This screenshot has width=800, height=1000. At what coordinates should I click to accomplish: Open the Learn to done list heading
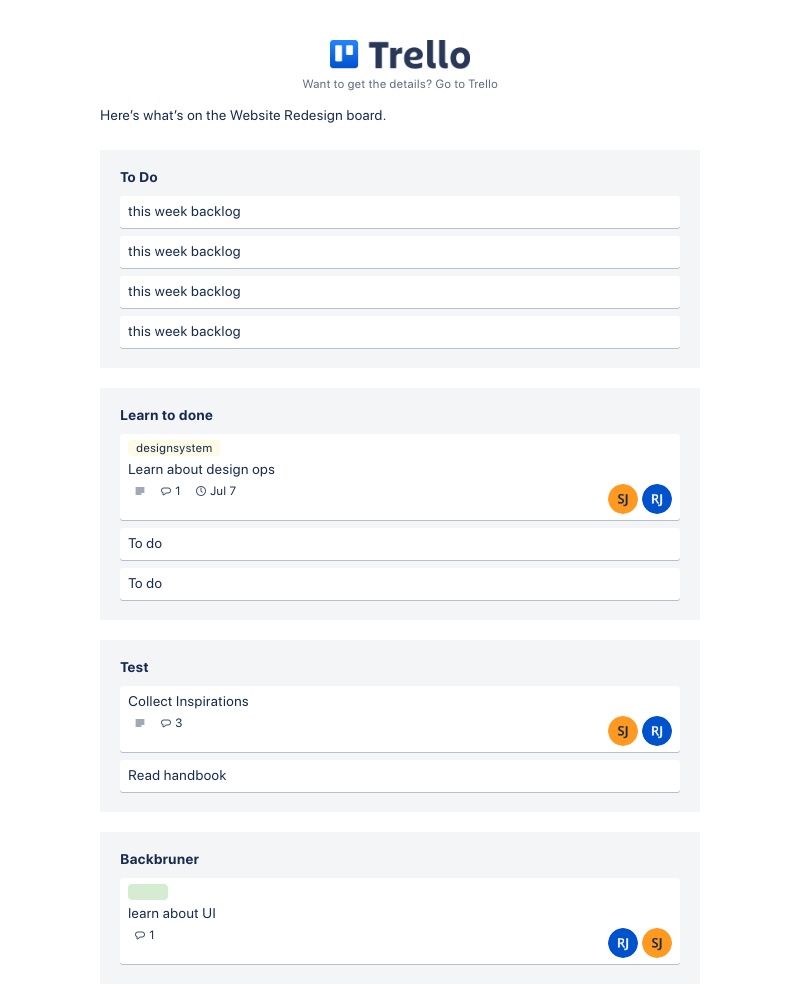(166, 415)
